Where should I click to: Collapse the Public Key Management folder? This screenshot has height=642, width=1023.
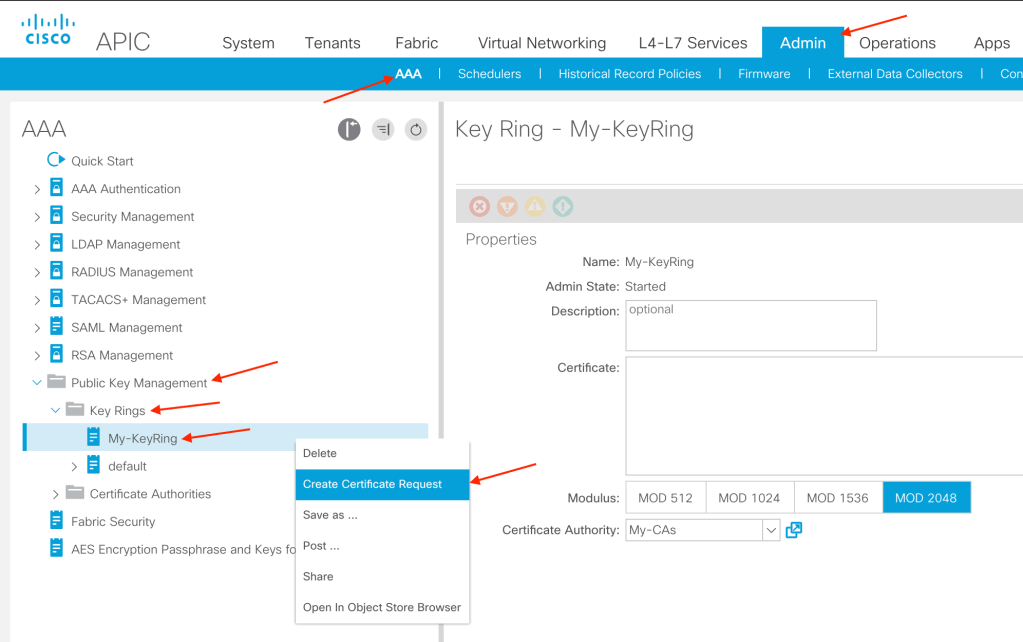(x=37, y=382)
